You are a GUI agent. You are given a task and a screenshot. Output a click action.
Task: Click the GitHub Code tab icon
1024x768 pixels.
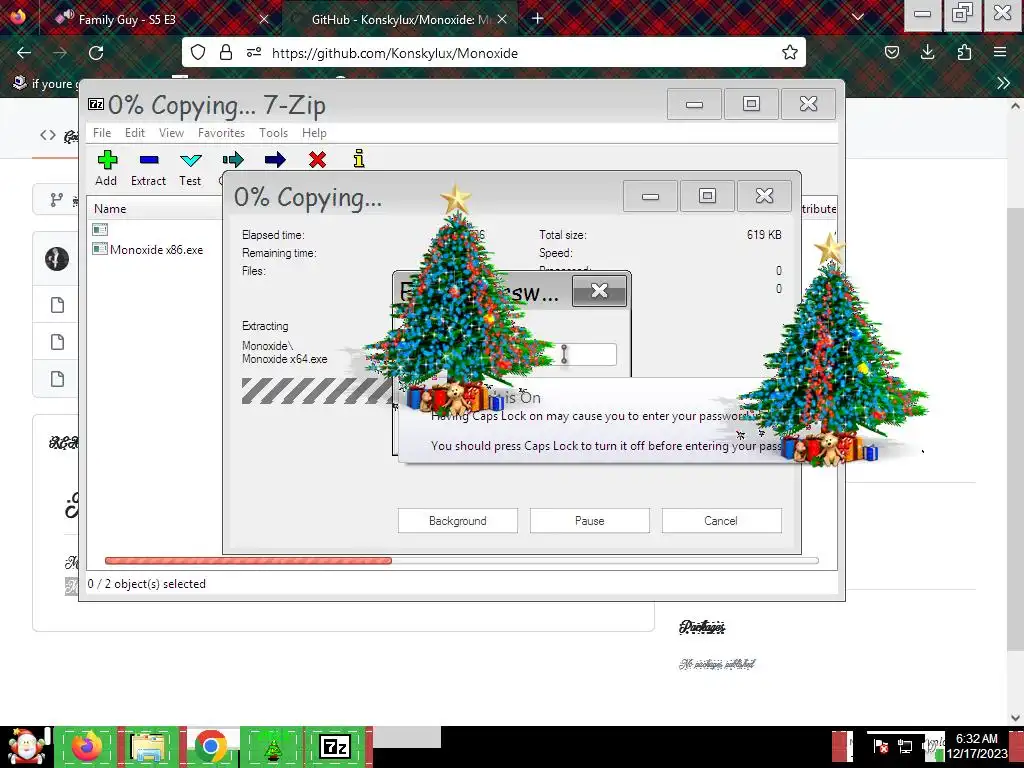48,135
